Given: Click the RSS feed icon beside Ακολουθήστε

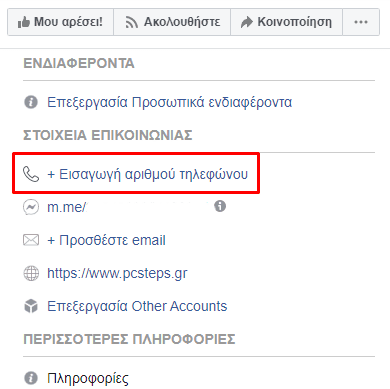Looking at the screenshot, I should pyautogui.click(x=131, y=23).
